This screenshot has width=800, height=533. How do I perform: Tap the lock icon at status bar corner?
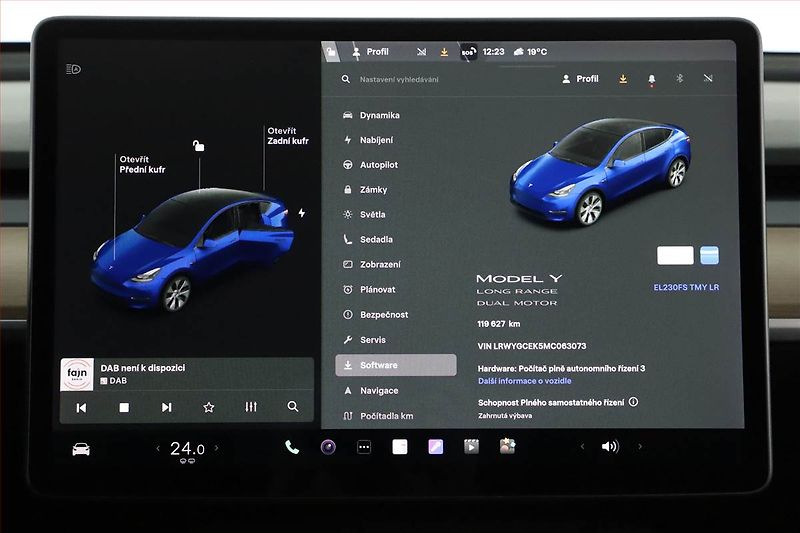[331, 52]
